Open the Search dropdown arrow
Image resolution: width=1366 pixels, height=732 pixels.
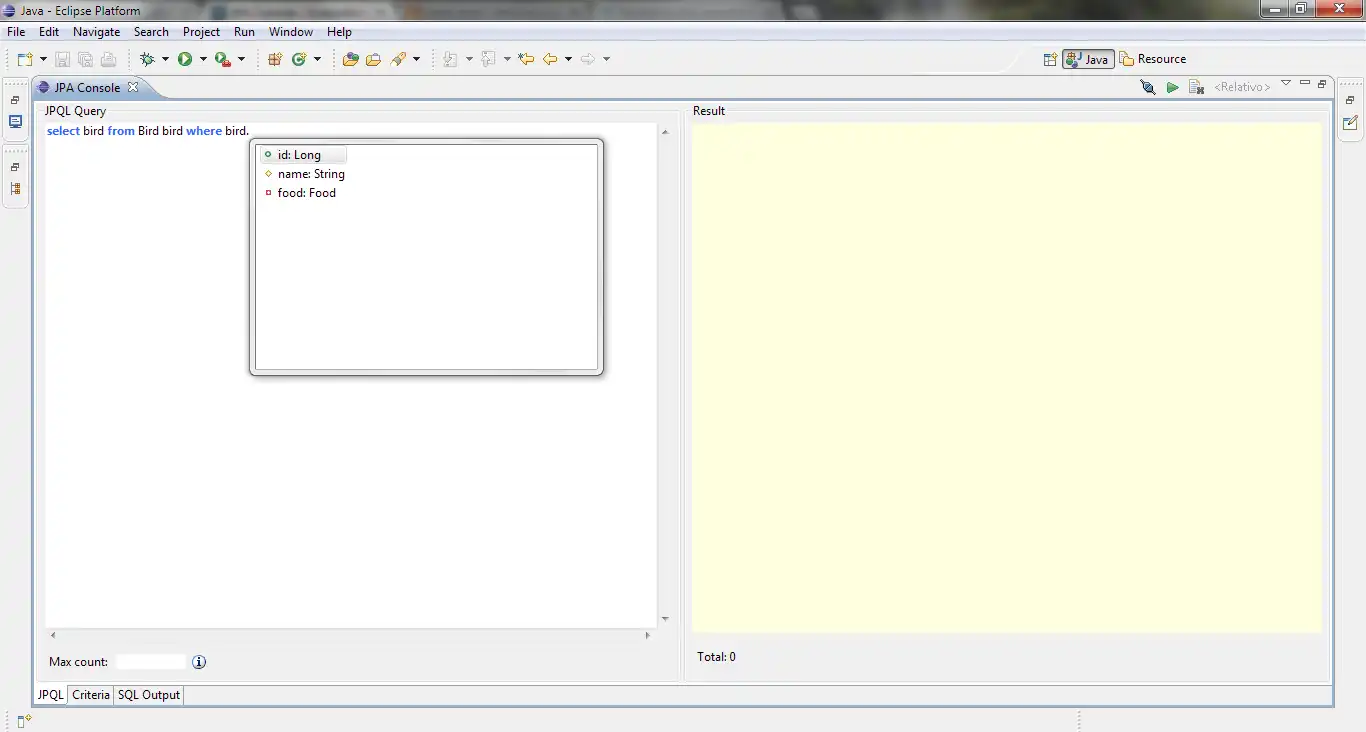pos(417,59)
